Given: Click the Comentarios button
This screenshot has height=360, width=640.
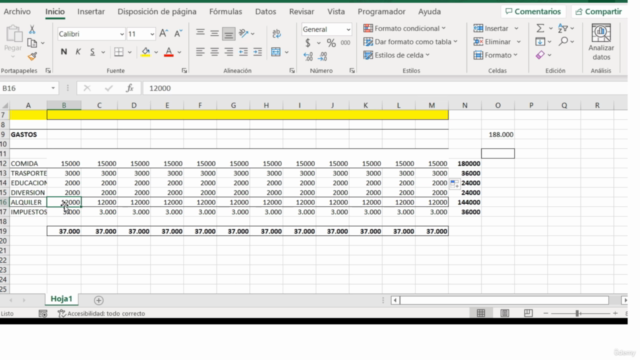Looking at the screenshot, I should (533, 11).
